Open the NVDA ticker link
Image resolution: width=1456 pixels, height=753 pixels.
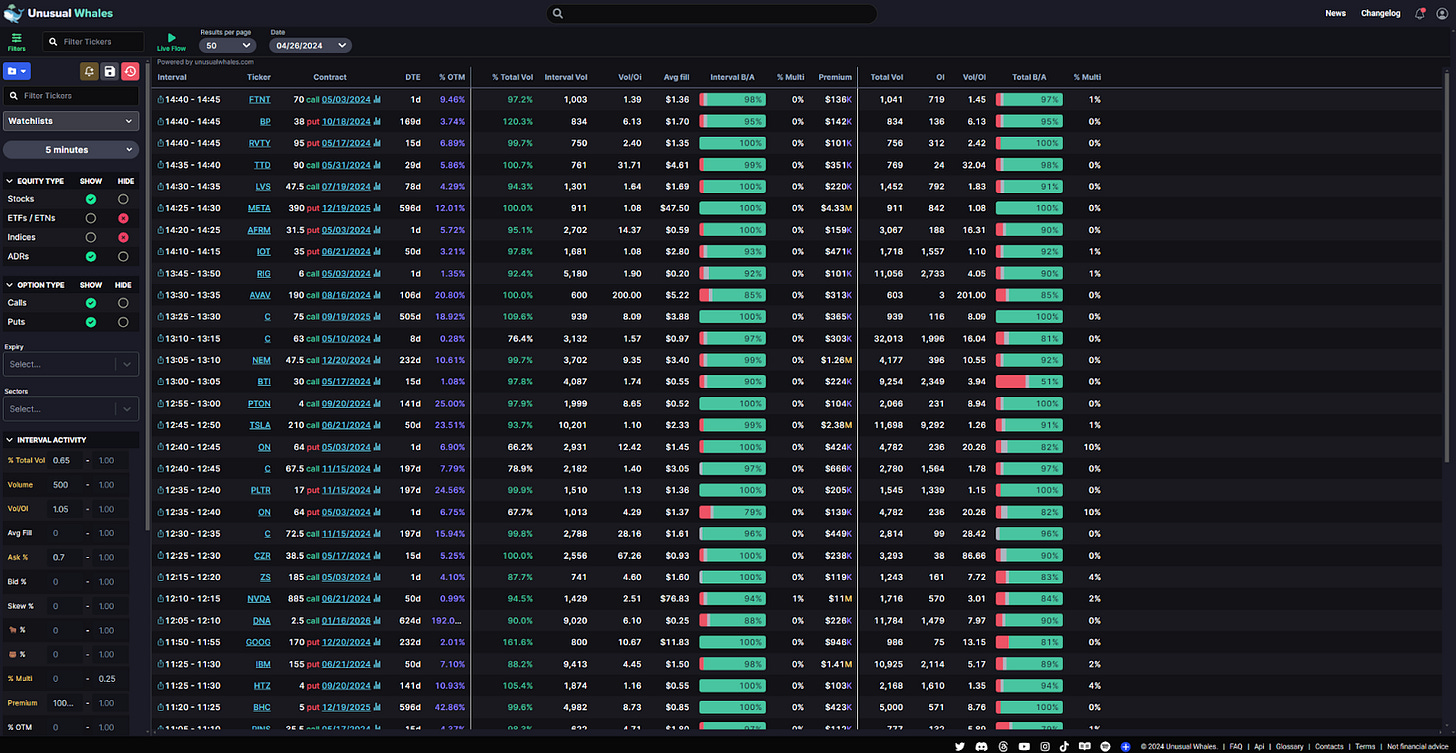pos(259,599)
